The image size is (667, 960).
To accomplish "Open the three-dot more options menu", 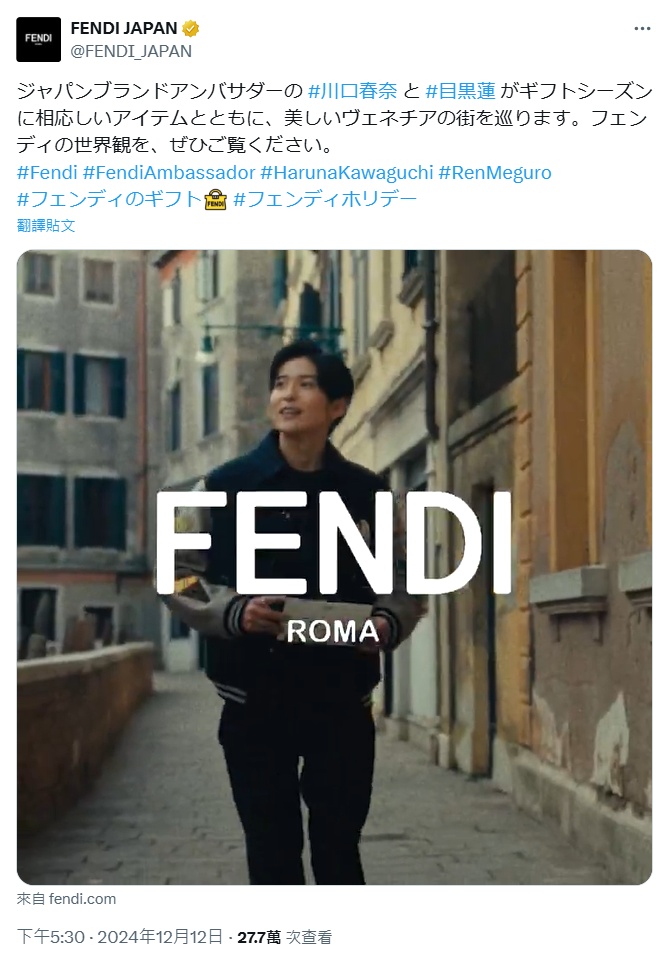I will (642, 29).
